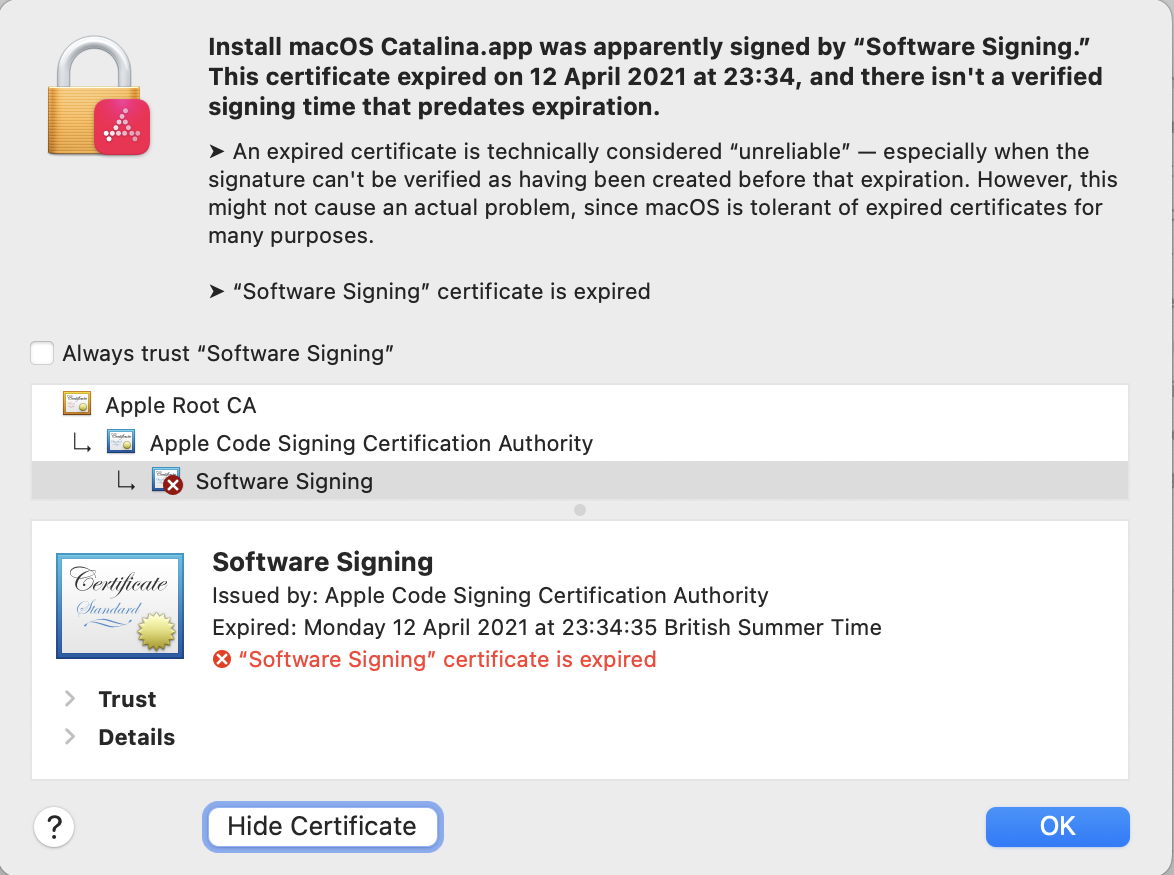The image size is (1174, 875).
Task: Click the Hide Certificate button
Action: (x=322, y=826)
